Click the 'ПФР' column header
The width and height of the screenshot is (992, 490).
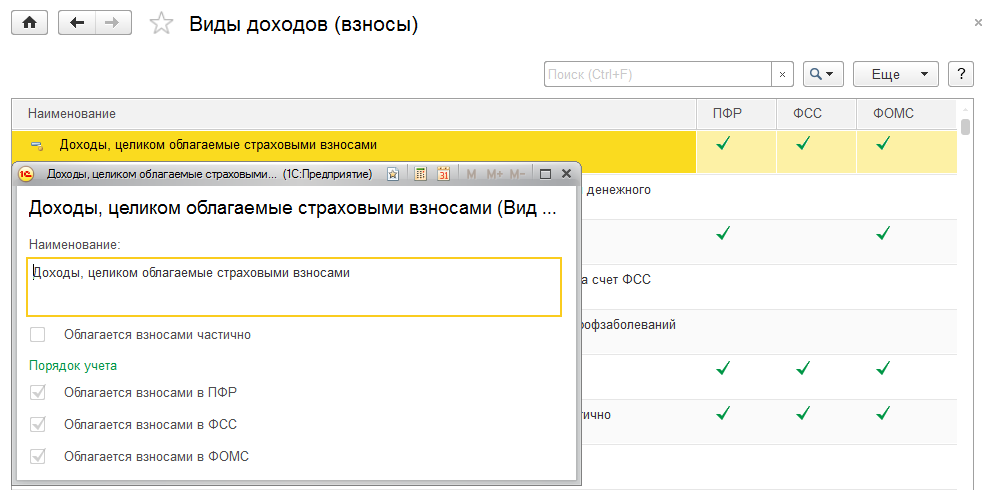coord(727,114)
